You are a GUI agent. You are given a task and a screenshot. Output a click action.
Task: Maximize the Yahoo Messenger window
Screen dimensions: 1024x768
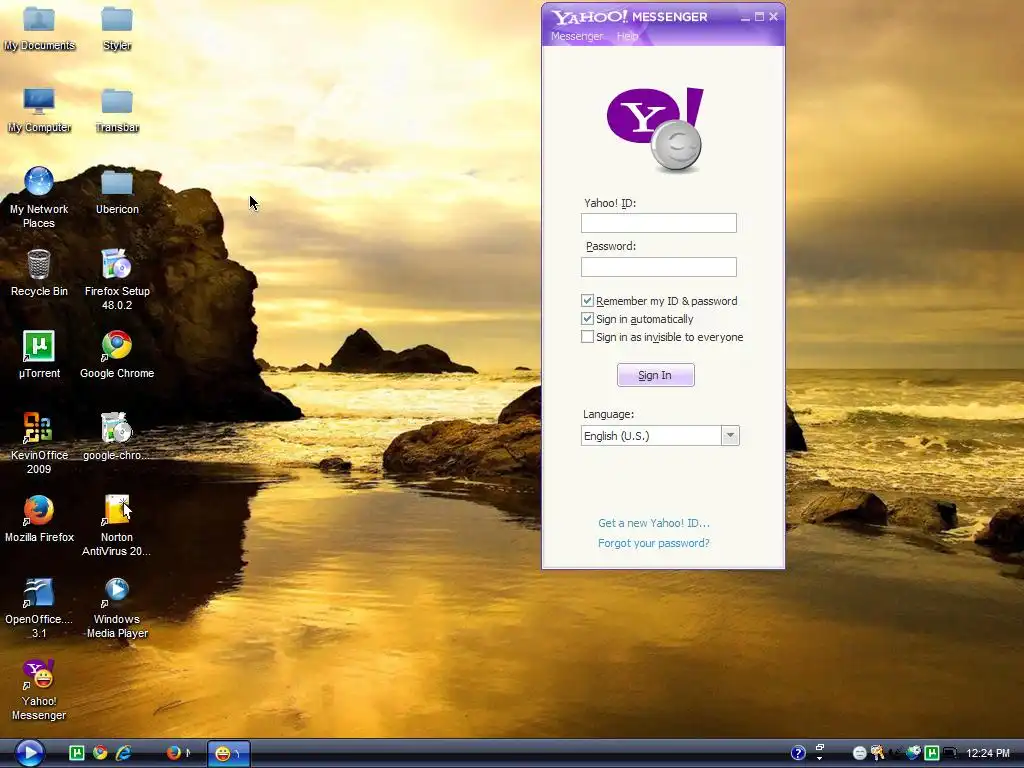(x=760, y=17)
